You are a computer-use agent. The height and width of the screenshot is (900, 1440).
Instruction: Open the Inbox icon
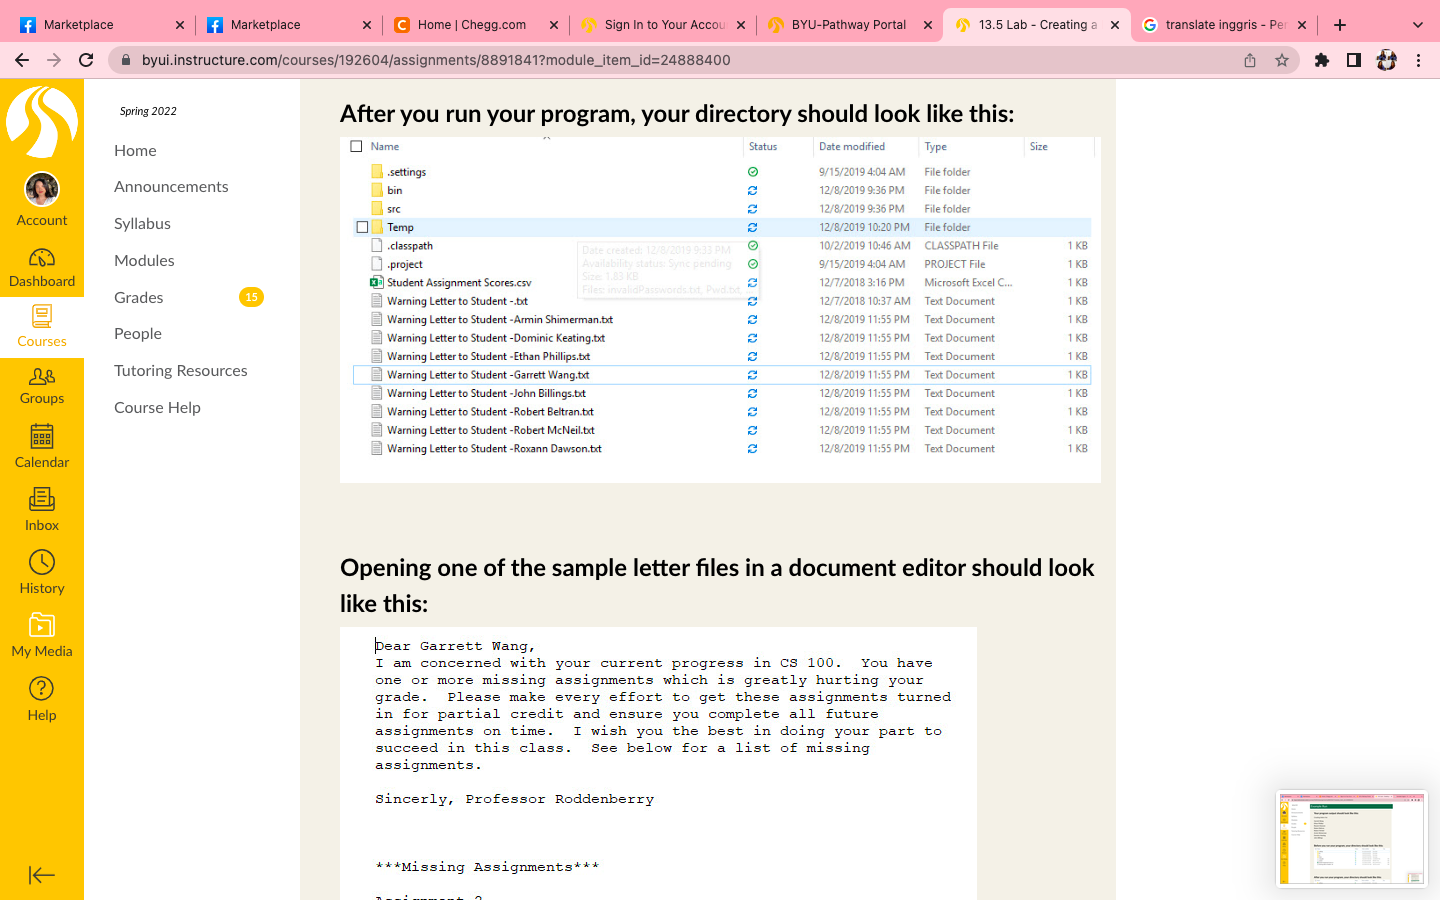point(41,499)
